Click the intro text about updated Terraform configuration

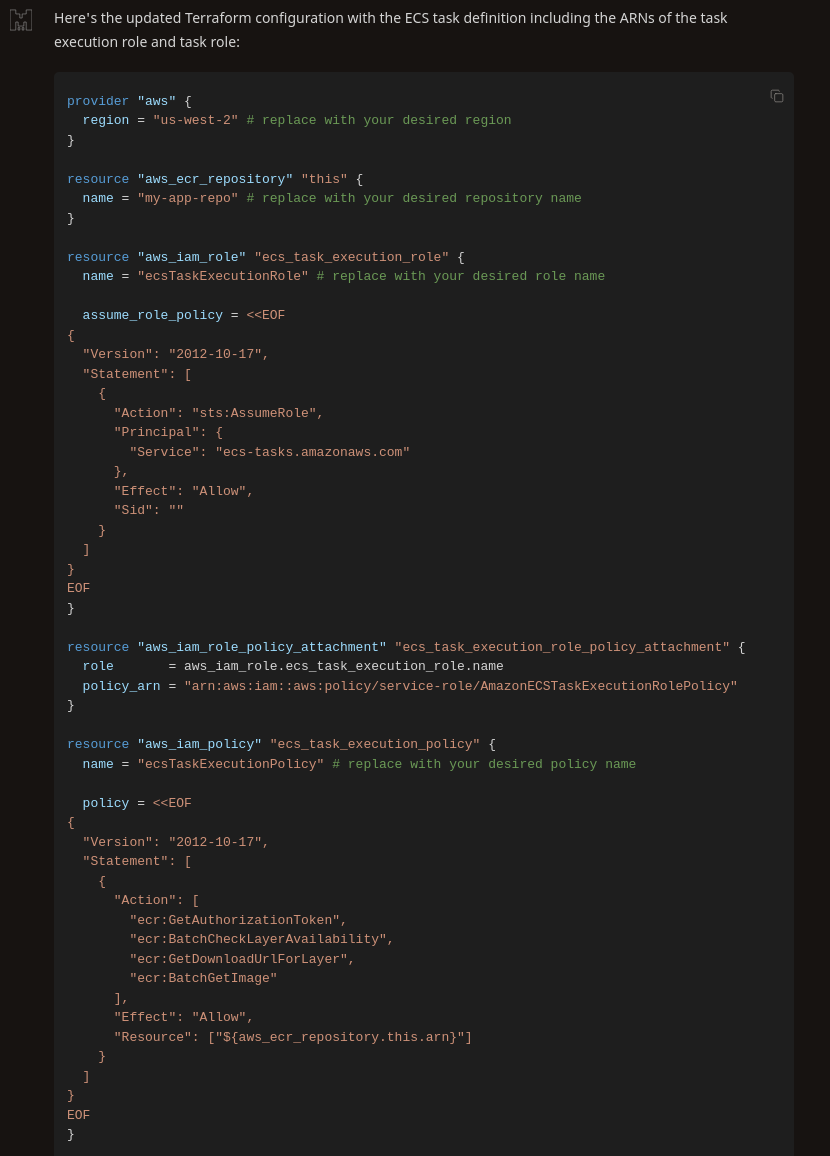(391, 29)
